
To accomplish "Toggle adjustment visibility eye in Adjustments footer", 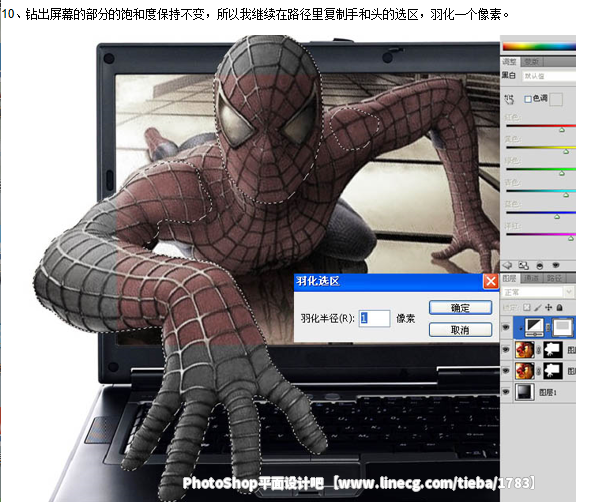I will pyautogui.click(x=556, y=265).
